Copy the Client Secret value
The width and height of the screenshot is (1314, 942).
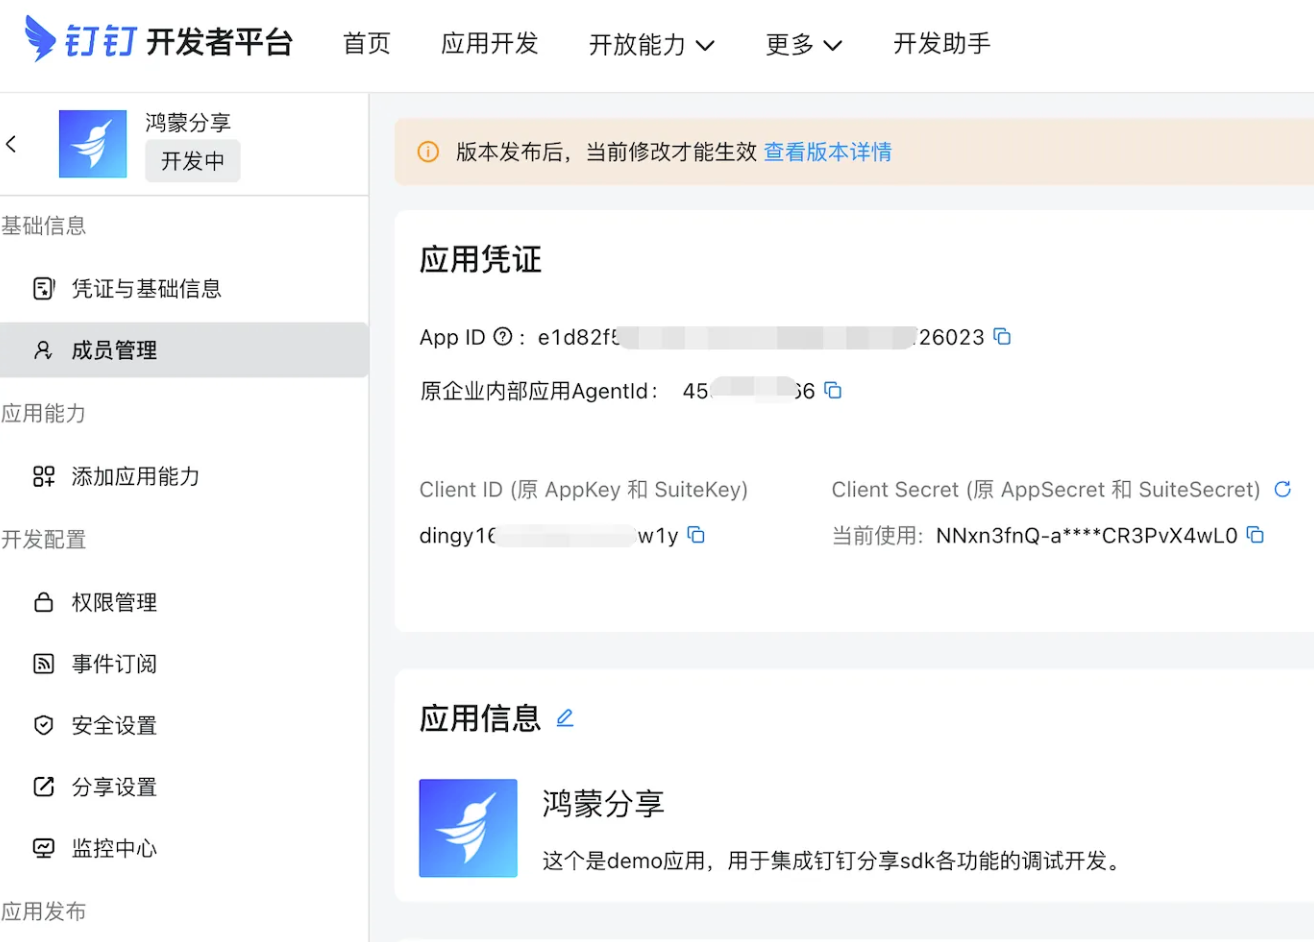[x=1255, y=536]
